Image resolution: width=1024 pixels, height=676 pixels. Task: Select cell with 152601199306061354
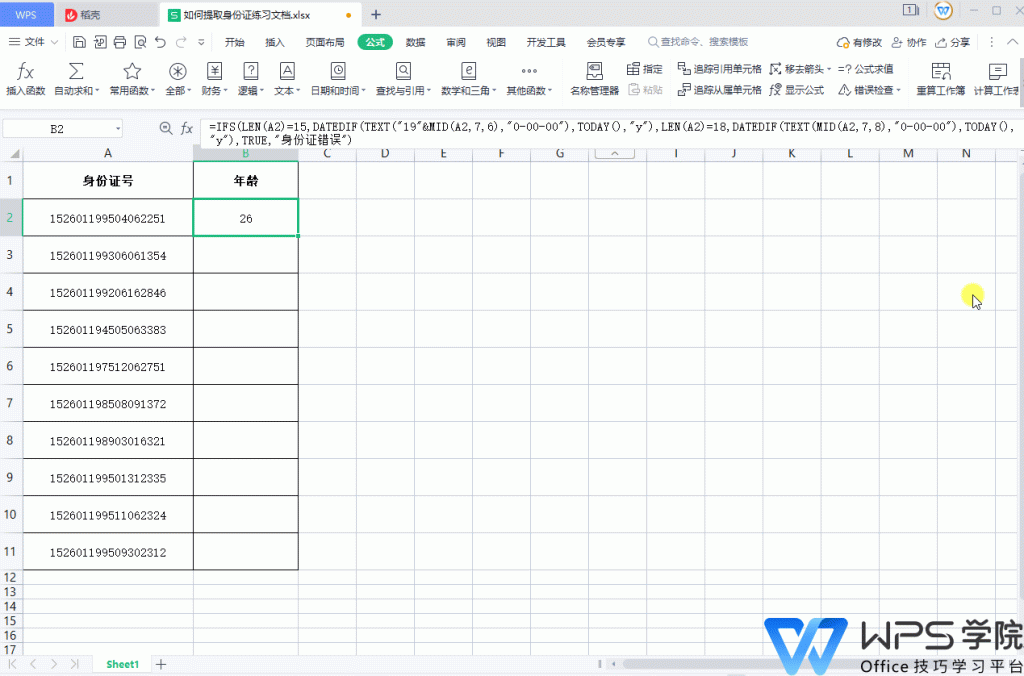(108, 256)
